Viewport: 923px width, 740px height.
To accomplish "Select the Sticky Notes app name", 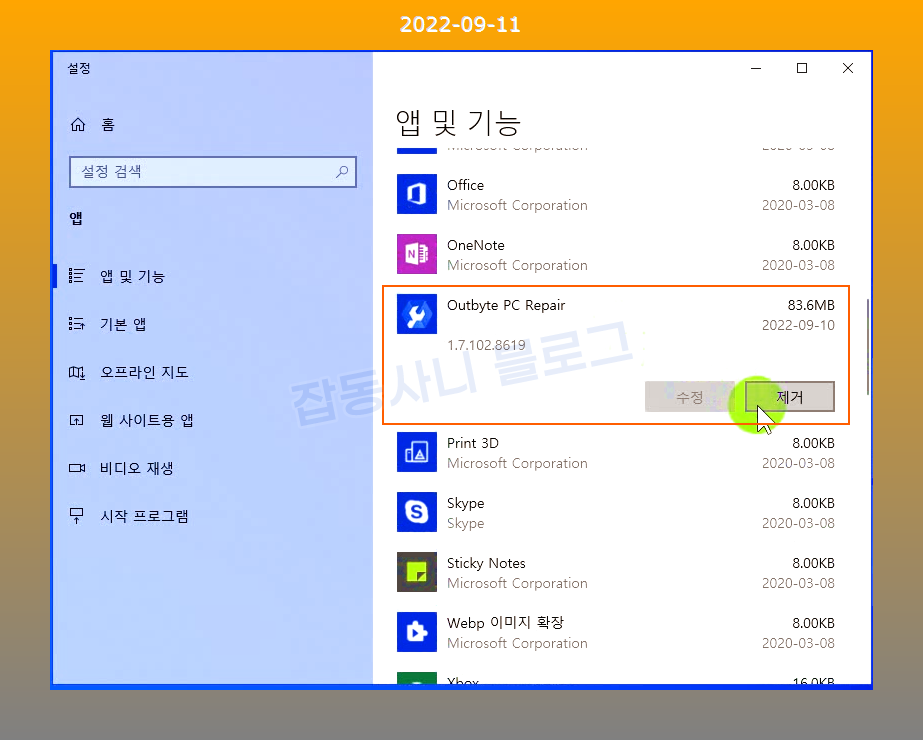I will point(486,563).
